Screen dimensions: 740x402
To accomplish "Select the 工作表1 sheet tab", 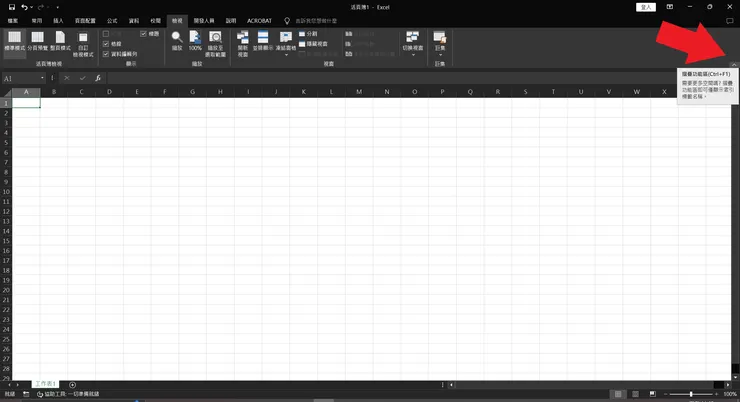I will (46, 384).
